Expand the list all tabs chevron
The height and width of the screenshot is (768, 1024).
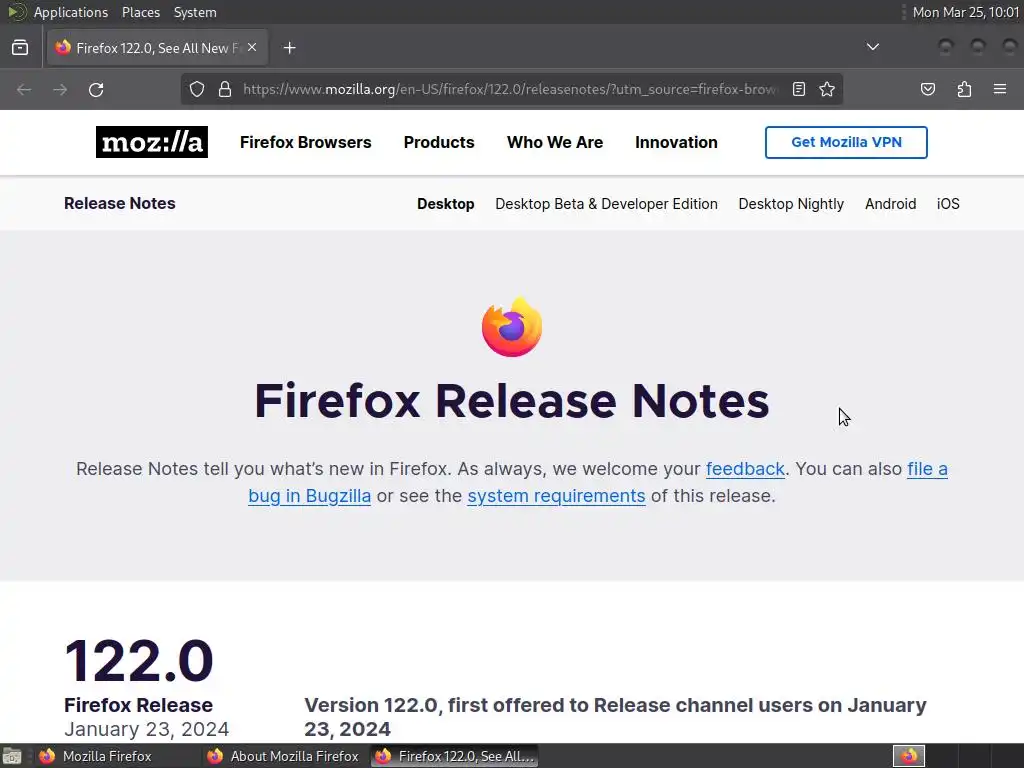[872, 47]
